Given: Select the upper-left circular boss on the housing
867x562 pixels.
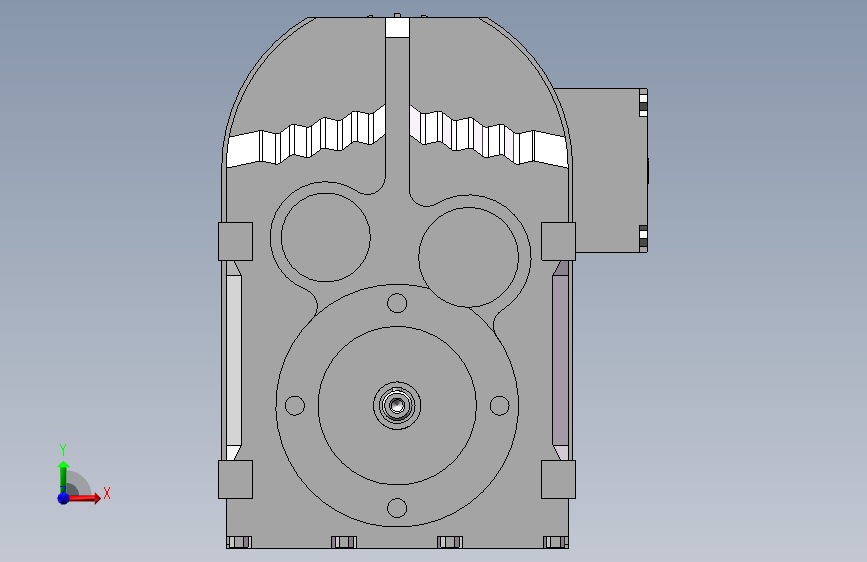Looking at the screenshot, I should (326, 237).
